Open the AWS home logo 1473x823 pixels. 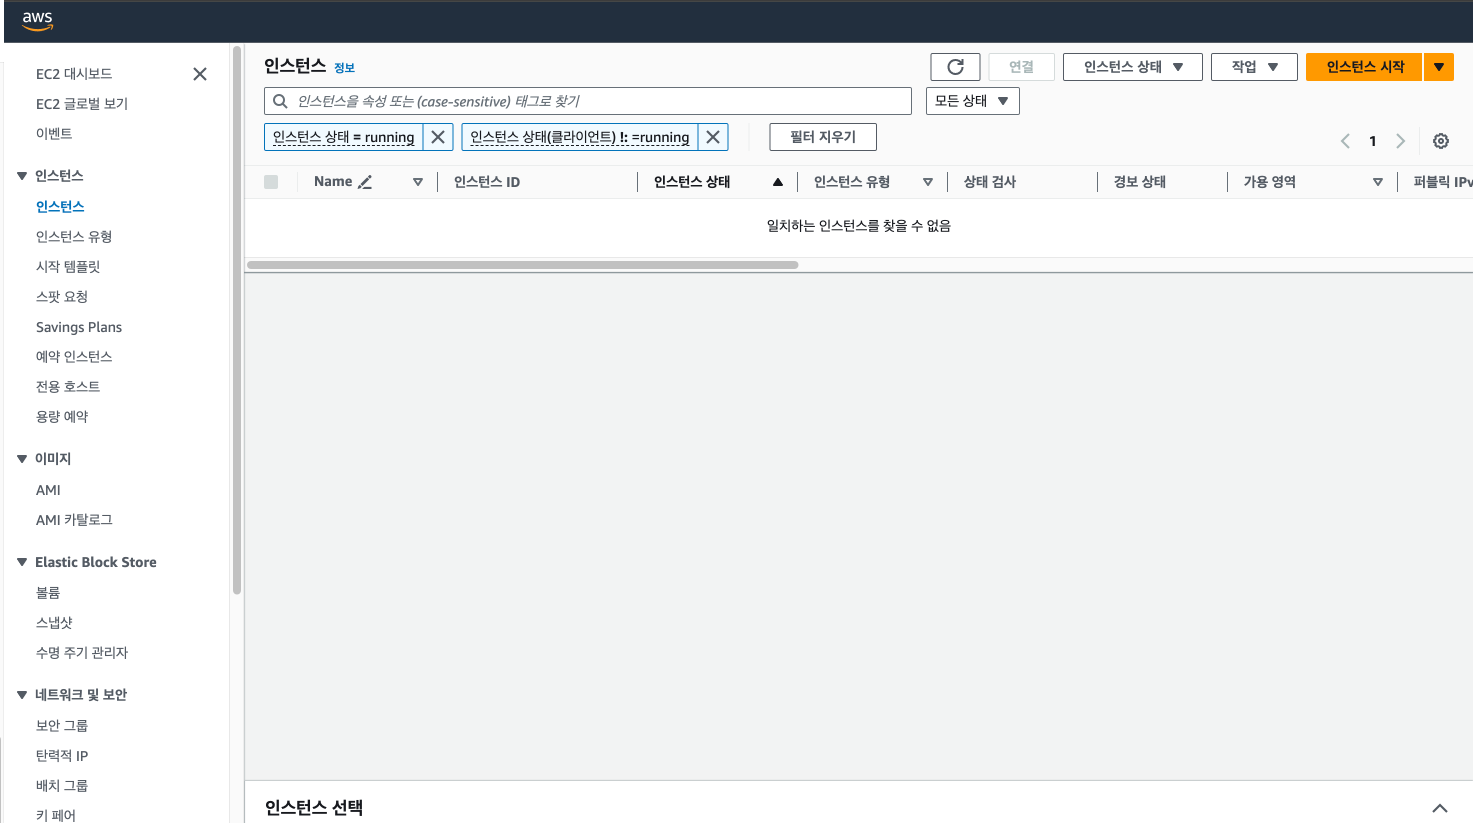[x=37, y=20]
